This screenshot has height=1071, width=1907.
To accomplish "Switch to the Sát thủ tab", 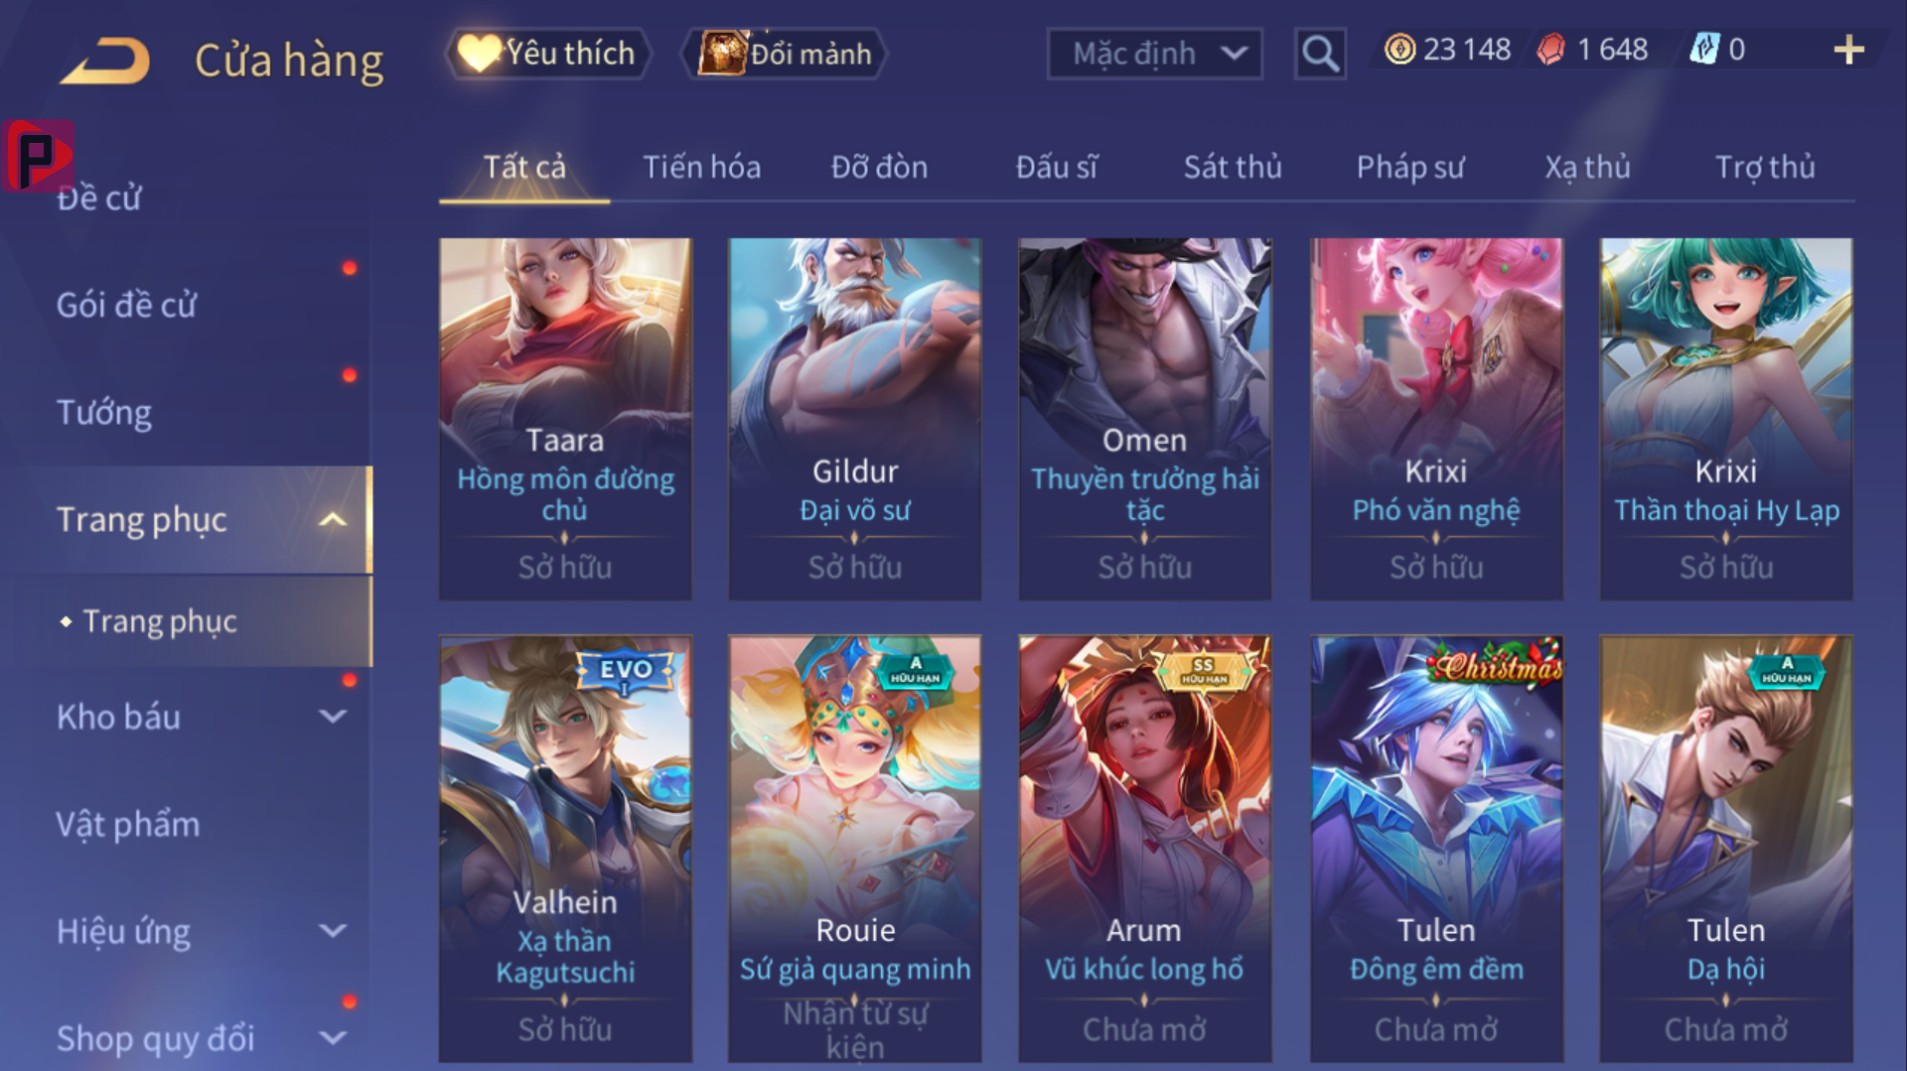I will (x=1232, y=167).
